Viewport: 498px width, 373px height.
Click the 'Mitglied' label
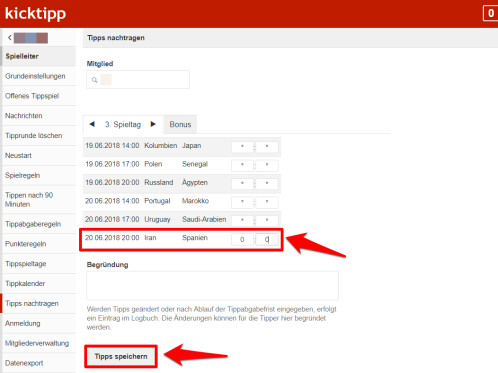coord(100,64)
